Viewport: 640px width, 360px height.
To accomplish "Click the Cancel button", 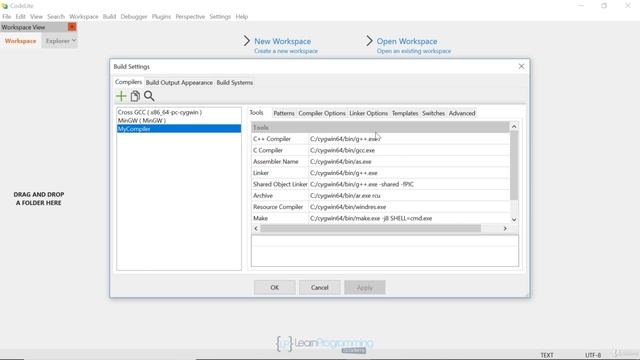I will tap(320, 287).
